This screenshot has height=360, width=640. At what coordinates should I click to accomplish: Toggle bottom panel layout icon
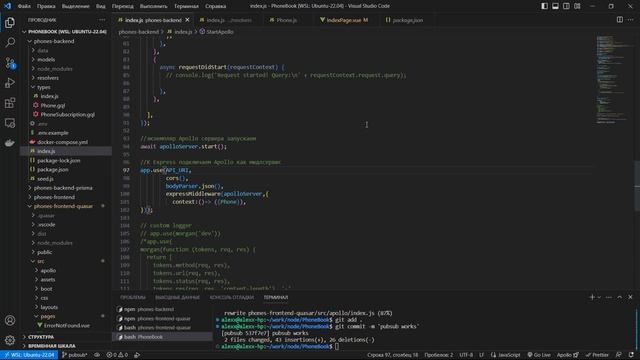click(x=556, y=6)
